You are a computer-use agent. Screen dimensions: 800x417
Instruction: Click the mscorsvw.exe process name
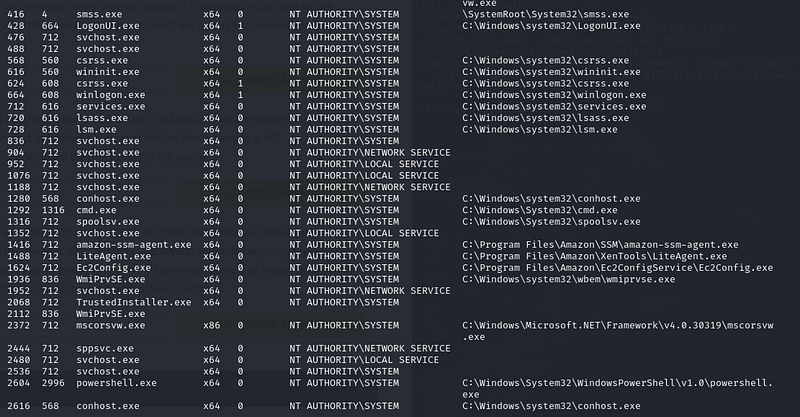pyautogui.click(x=111, y=325)
